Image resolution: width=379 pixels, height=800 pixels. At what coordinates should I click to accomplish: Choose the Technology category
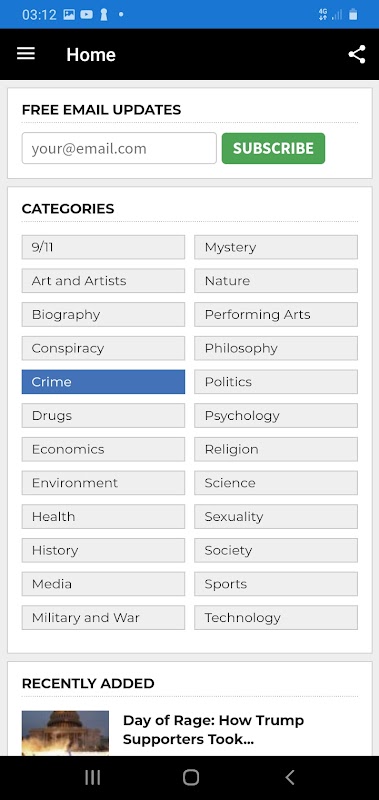(275, 617)
